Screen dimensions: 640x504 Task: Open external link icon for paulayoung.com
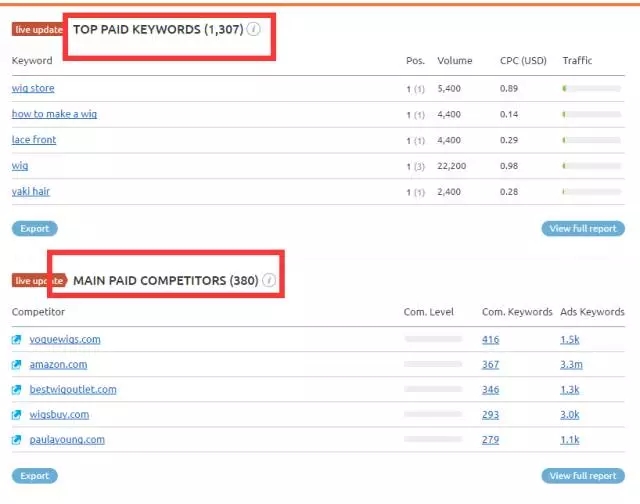point(16,440)
